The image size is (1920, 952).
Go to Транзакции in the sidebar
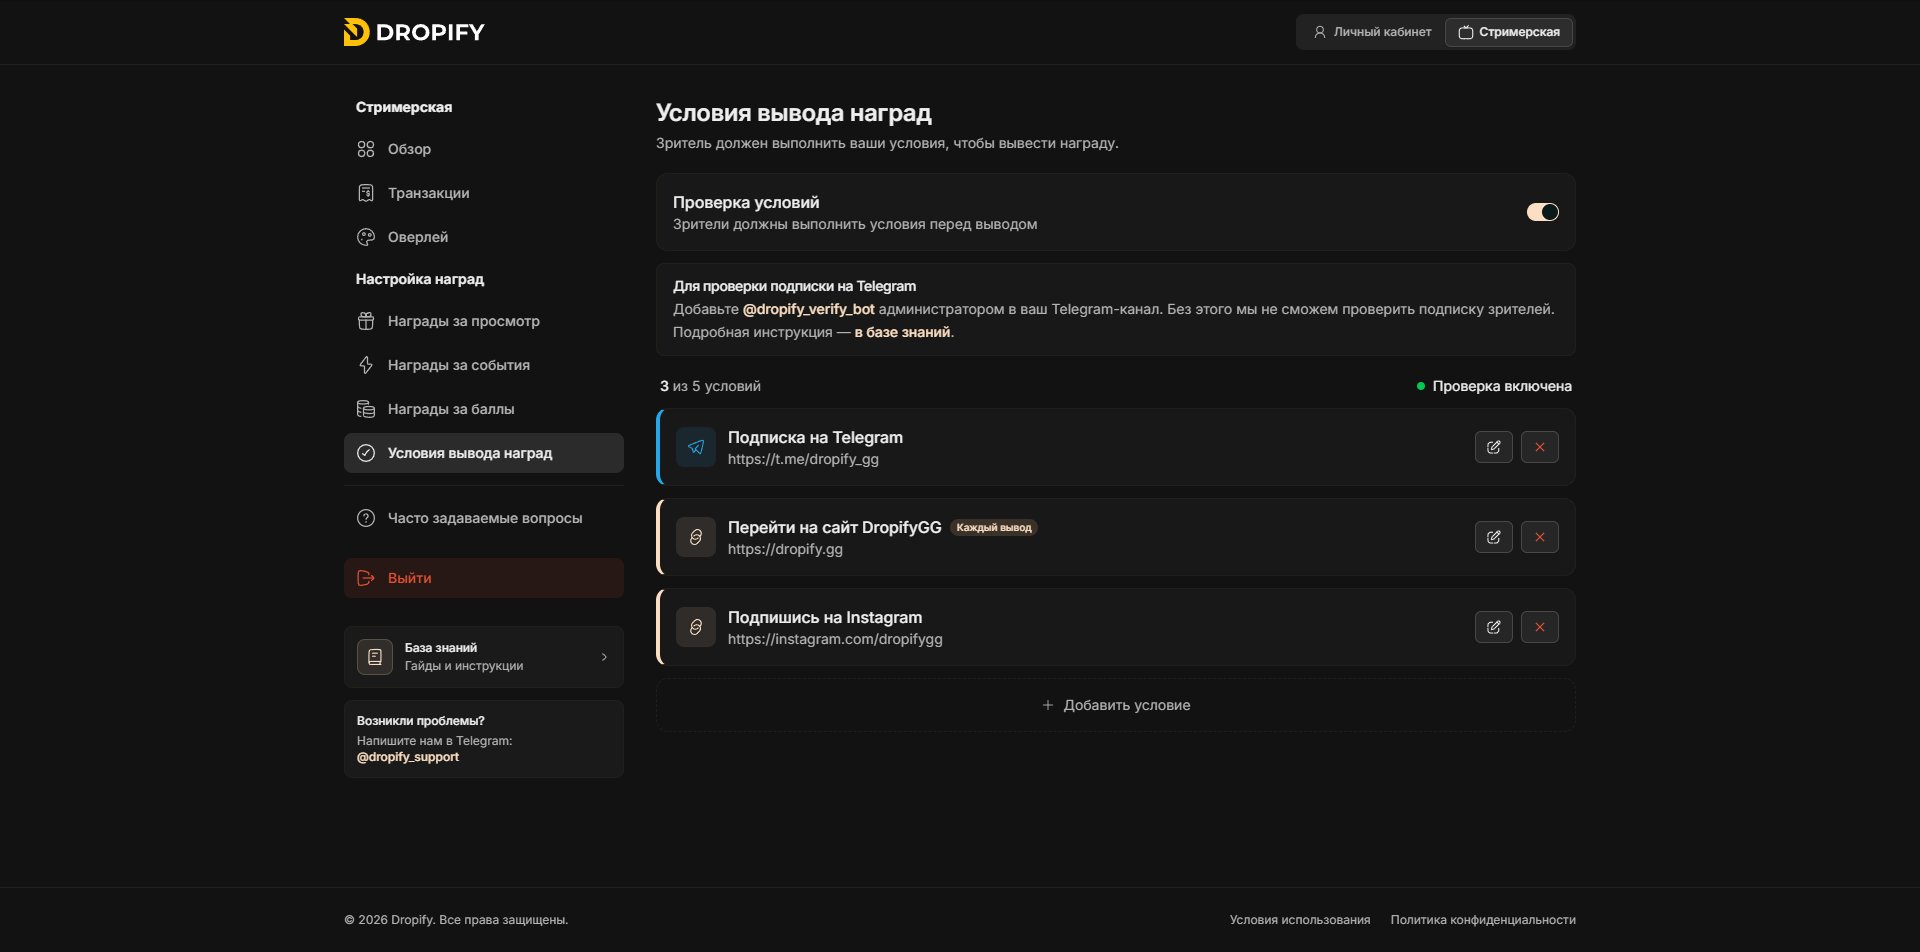(x=484, y=193)
